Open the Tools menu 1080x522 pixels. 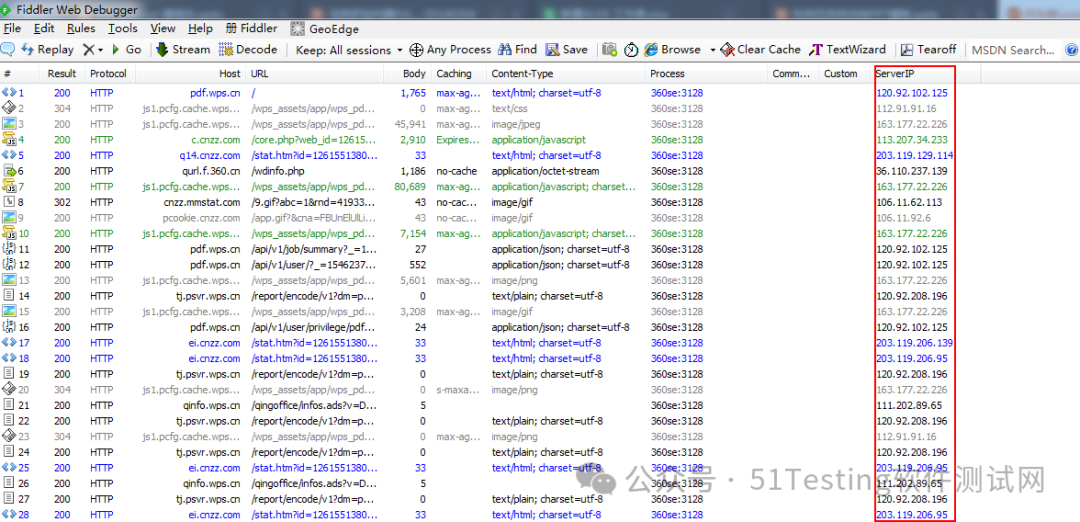123,29
